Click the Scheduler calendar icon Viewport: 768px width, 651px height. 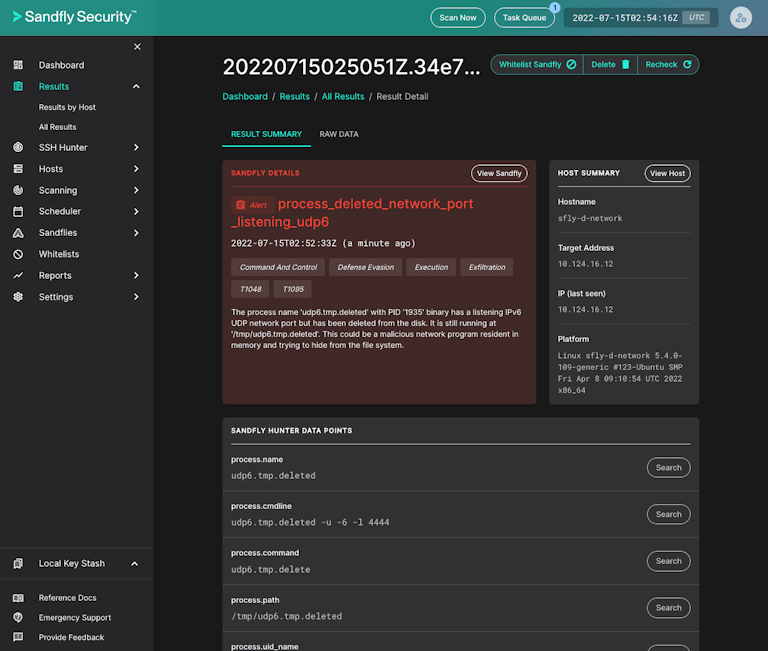pyautogui.click(x=18, y=211)
